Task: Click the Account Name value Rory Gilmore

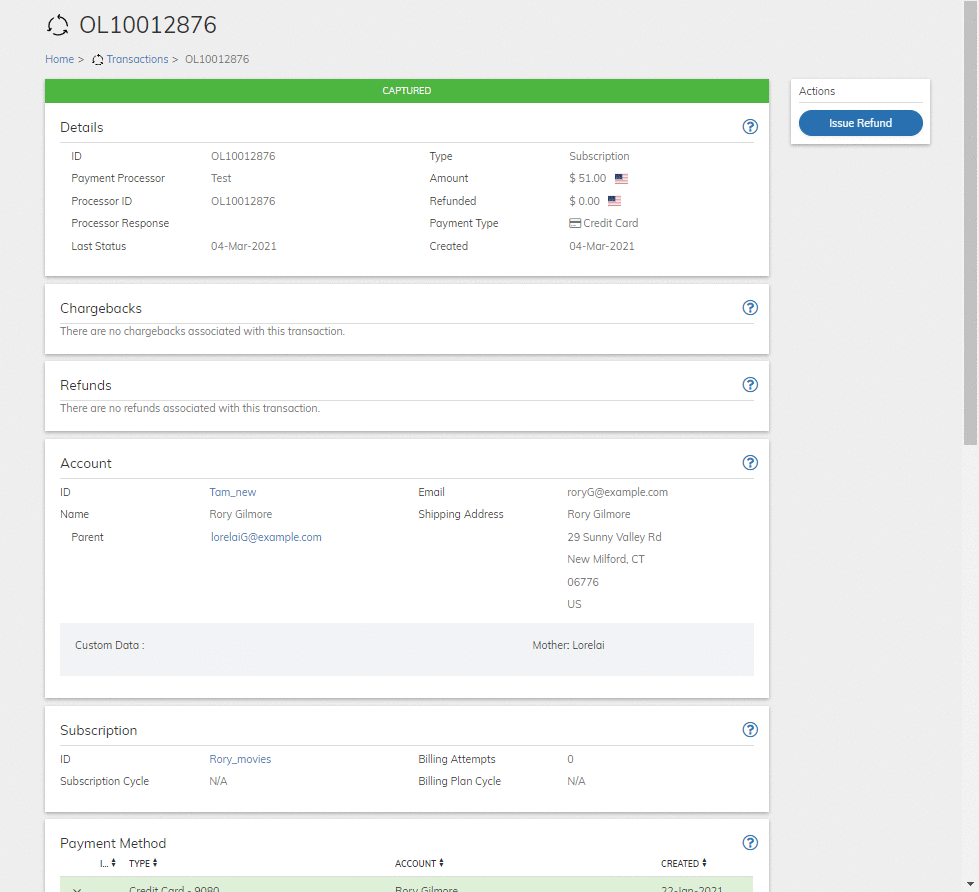Action: 240,514
